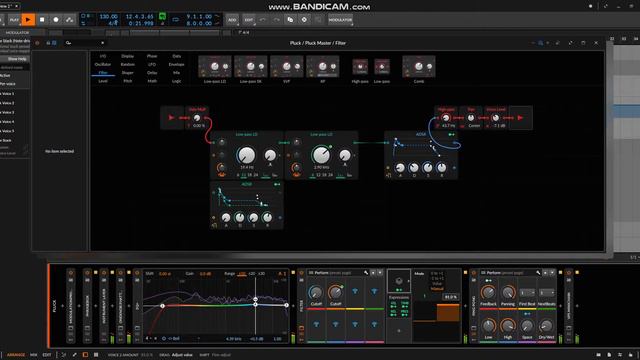Click the undo arrow icon
The width and height of the screenshot is (640, 360).
click(x=262, y=20)
